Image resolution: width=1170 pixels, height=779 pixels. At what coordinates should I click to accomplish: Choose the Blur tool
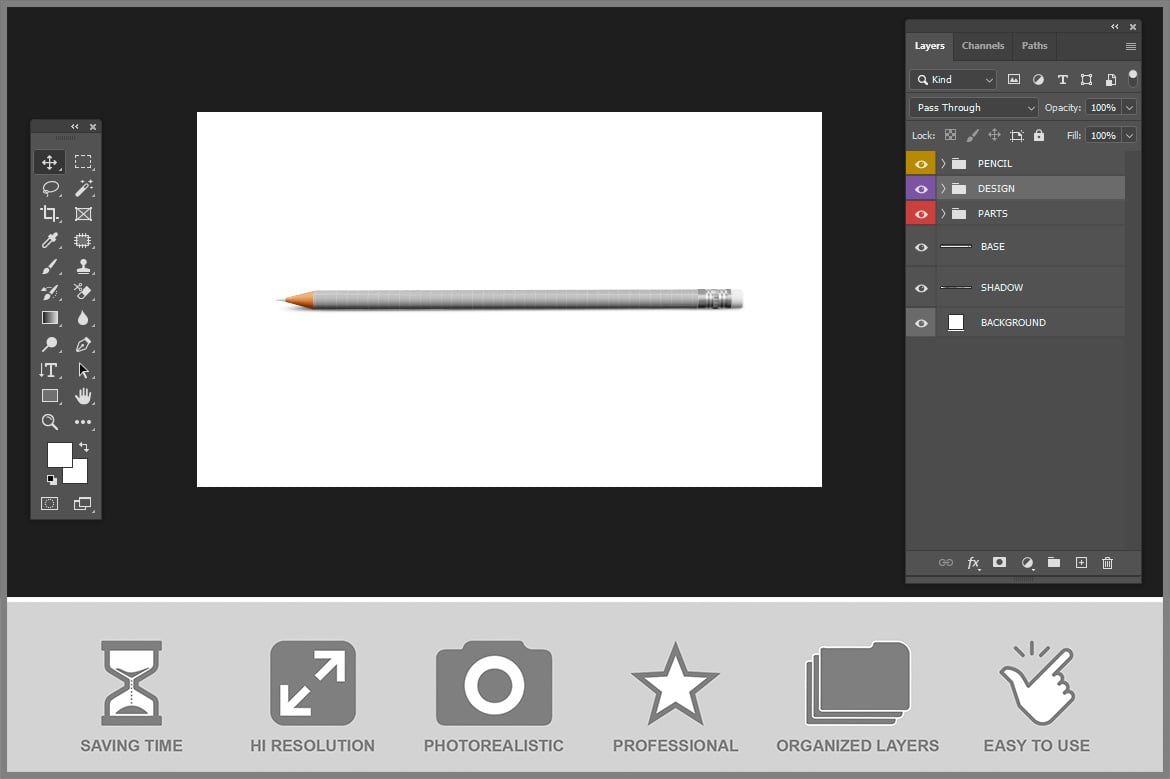83,318
